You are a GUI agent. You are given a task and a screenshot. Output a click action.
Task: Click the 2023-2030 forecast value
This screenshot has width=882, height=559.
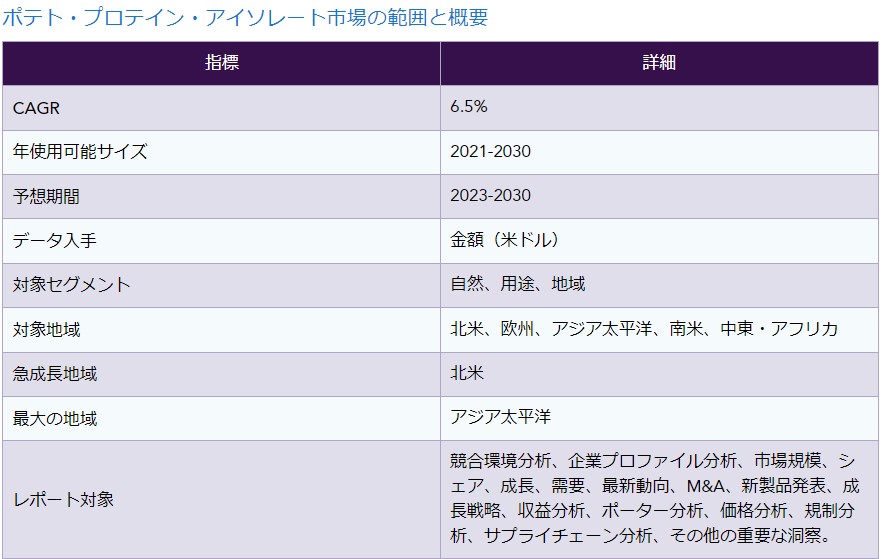[491, 196]
